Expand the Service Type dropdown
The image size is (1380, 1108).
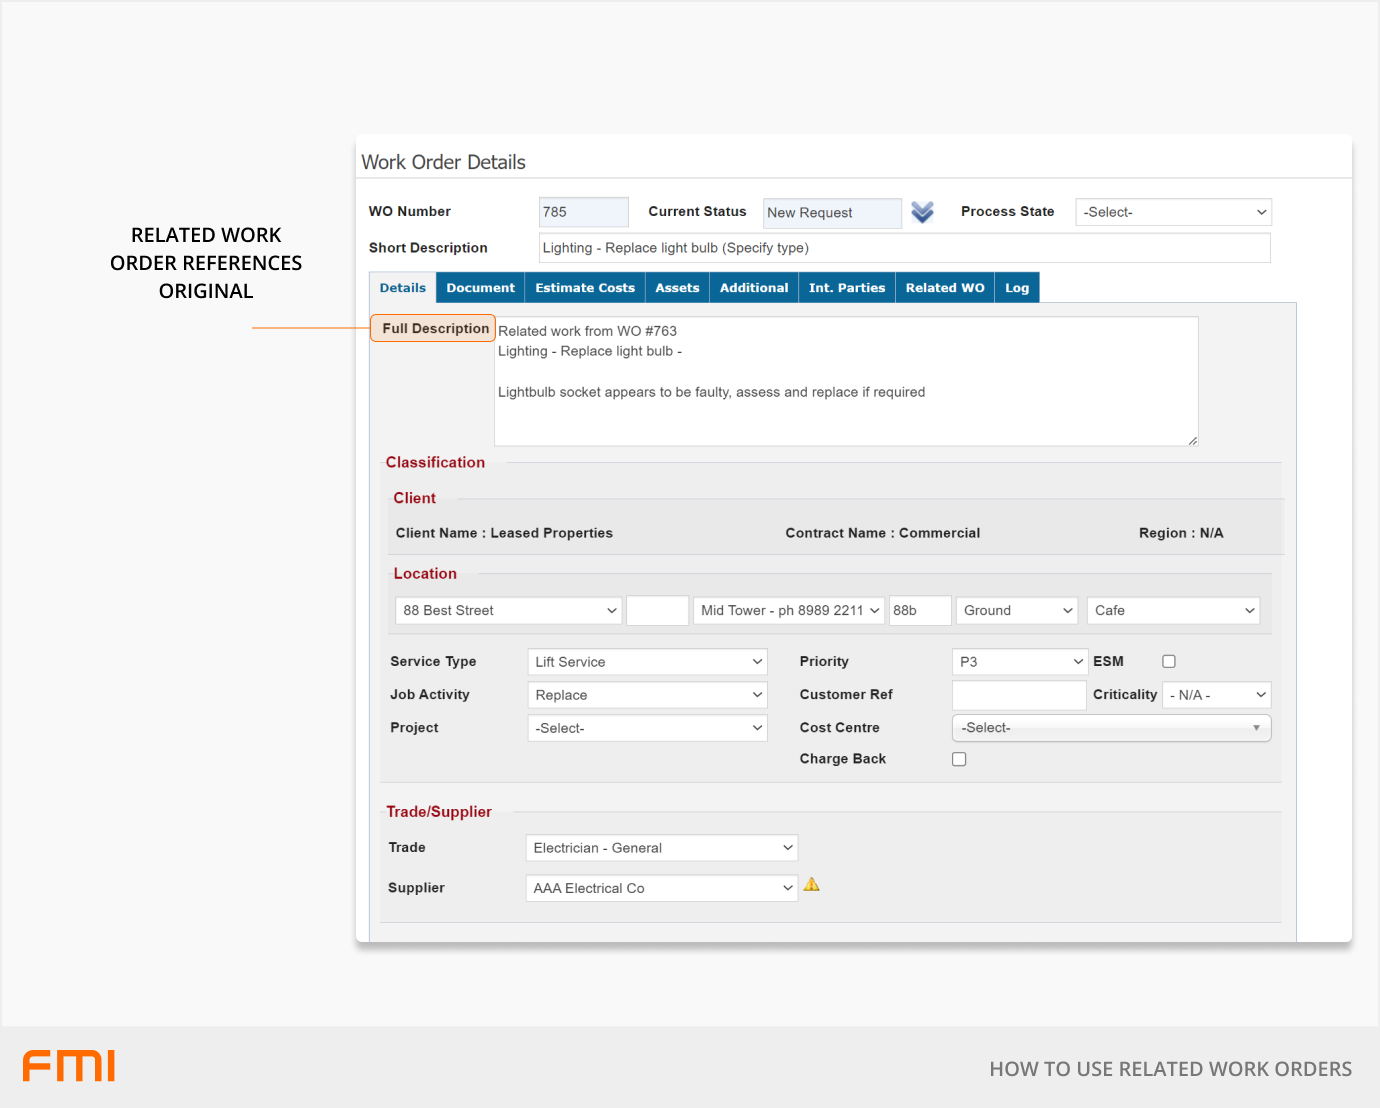pos(646,662)
